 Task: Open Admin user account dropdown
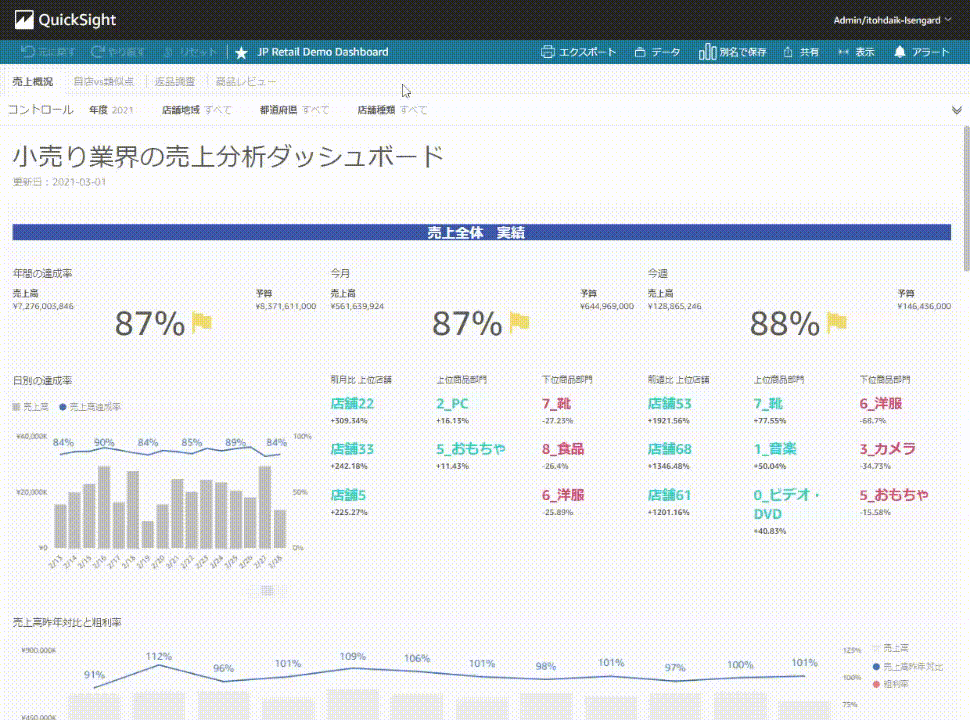tap(891, 20)
